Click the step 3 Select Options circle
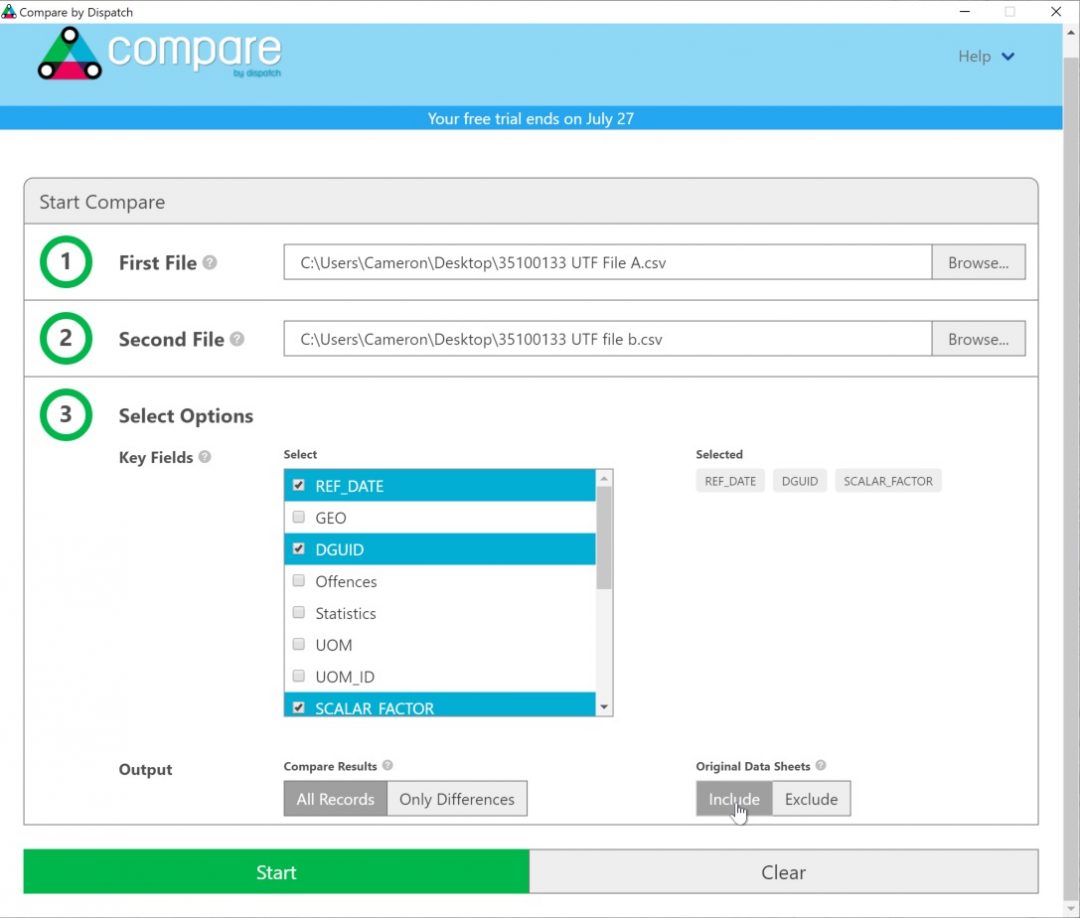The height and width of the screenshot is (918, 1080). (65, 415)
